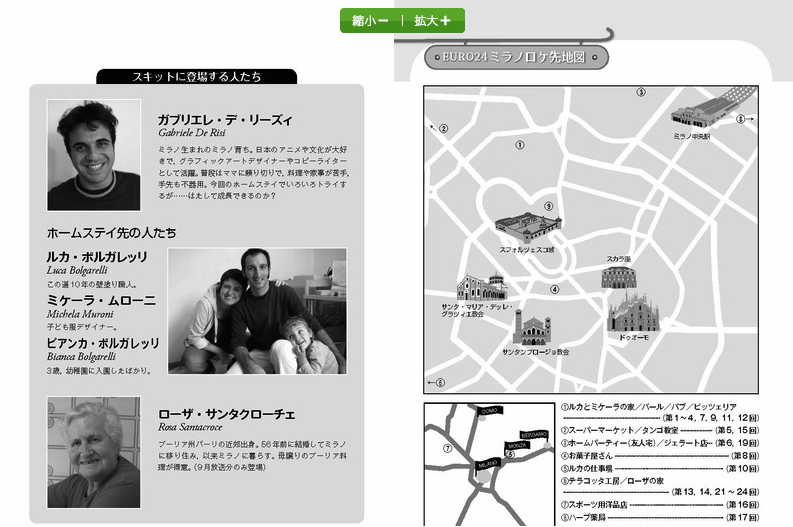Select the name ローザ・サンタクローチェ
Viewport: 793px width, 527px height.
tap(227, 415)
